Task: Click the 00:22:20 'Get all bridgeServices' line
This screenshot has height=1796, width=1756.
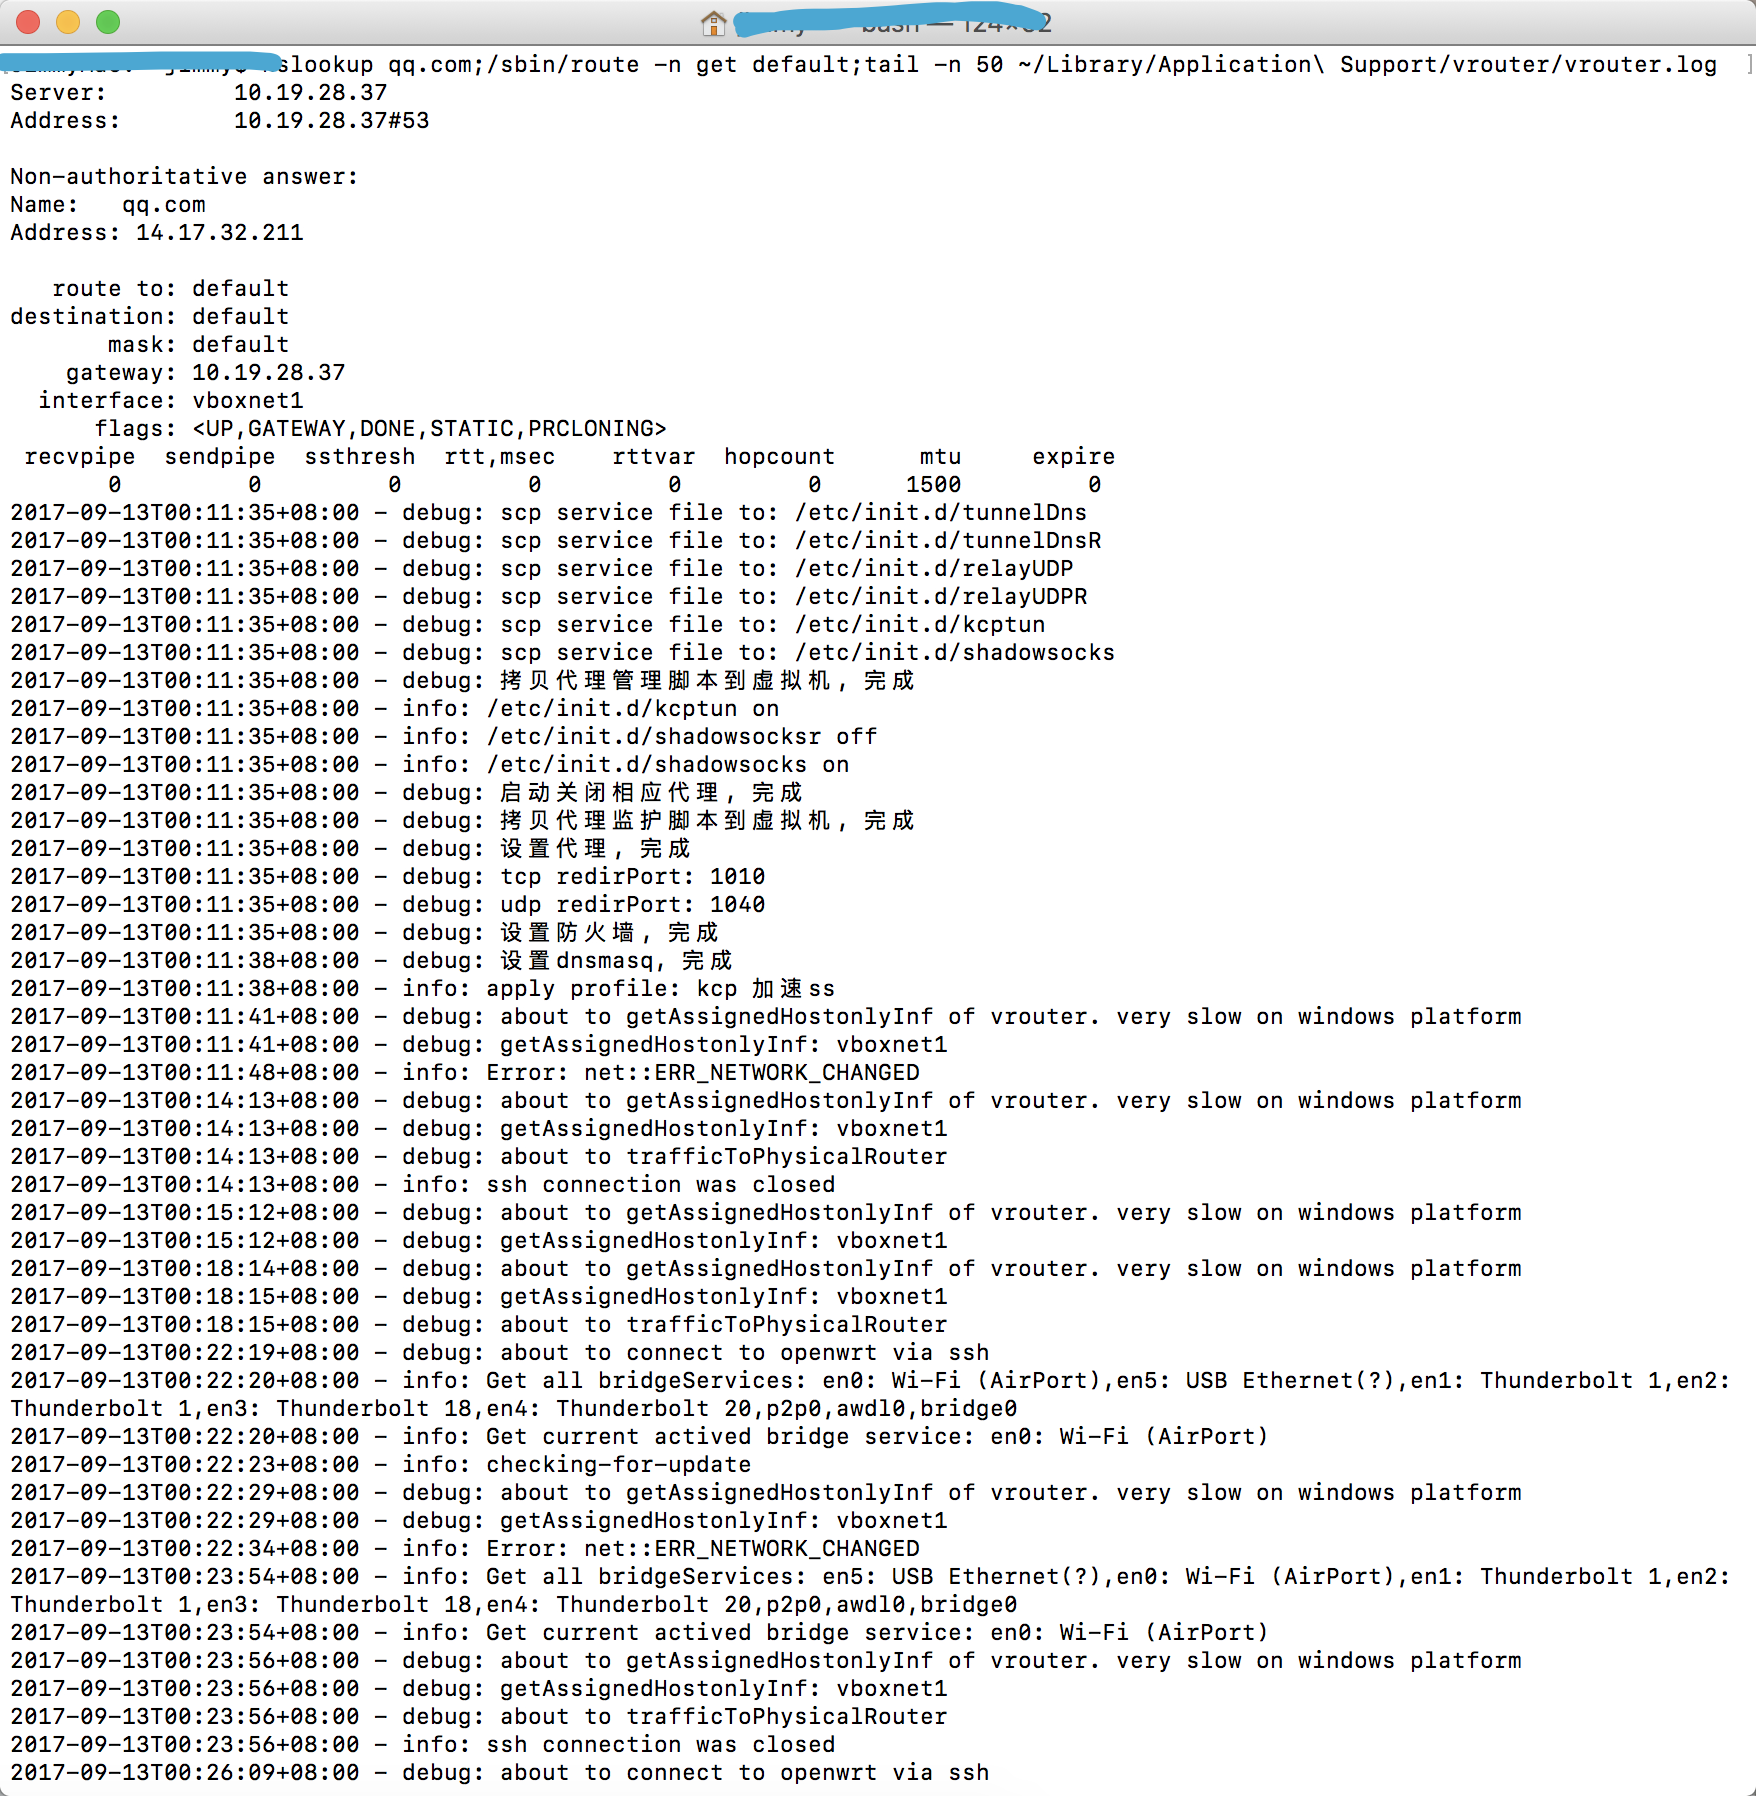Action: click(870, 1394)
